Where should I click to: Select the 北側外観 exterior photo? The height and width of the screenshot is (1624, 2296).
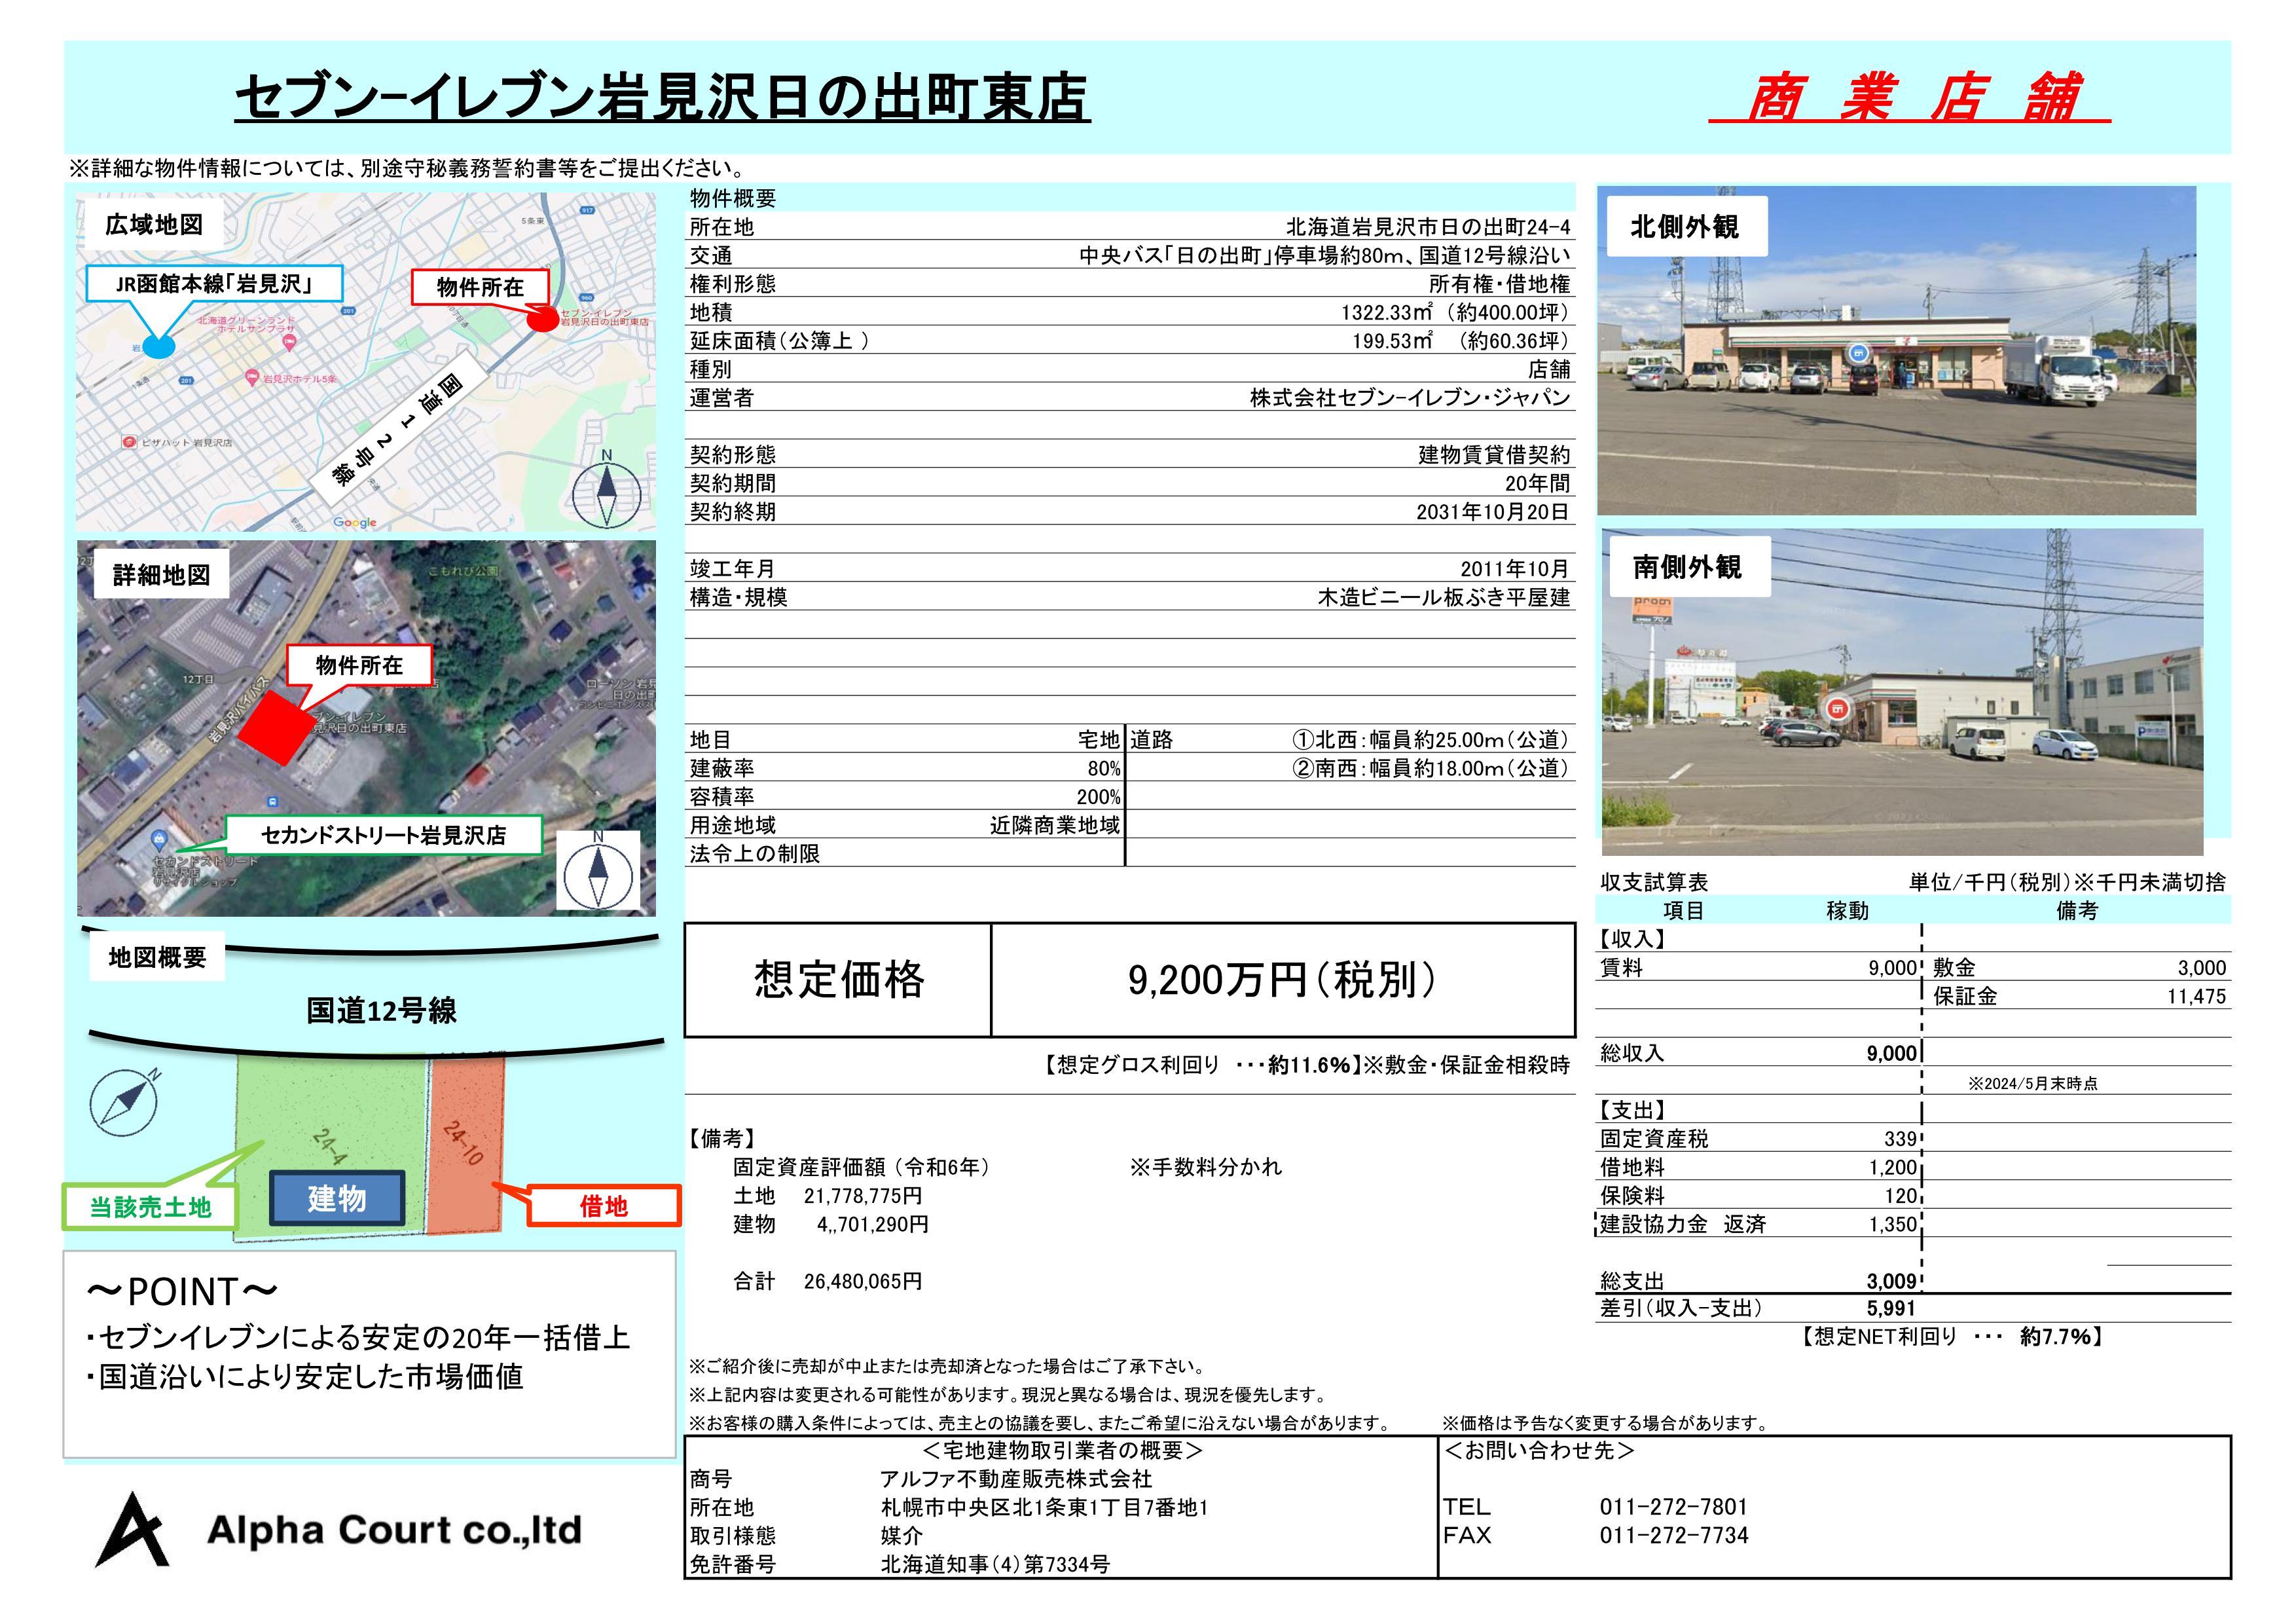coord(1896,350)
